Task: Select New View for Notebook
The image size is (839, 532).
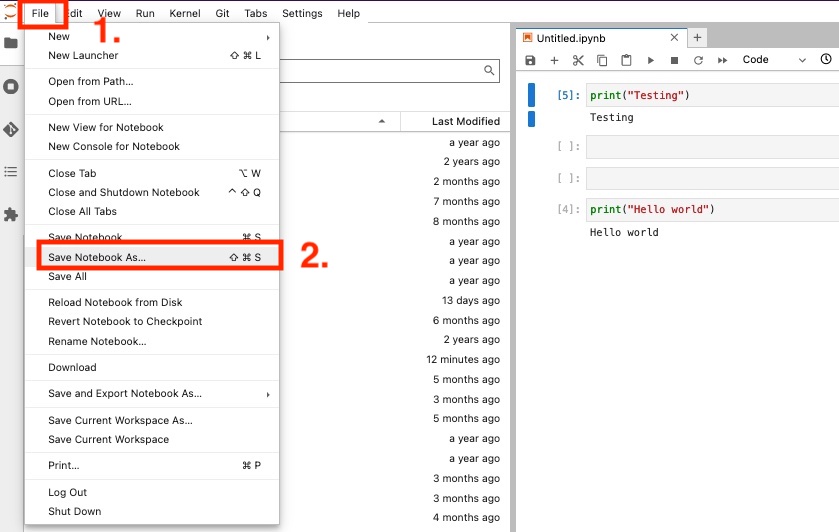Action: click(x=152, y=127)
